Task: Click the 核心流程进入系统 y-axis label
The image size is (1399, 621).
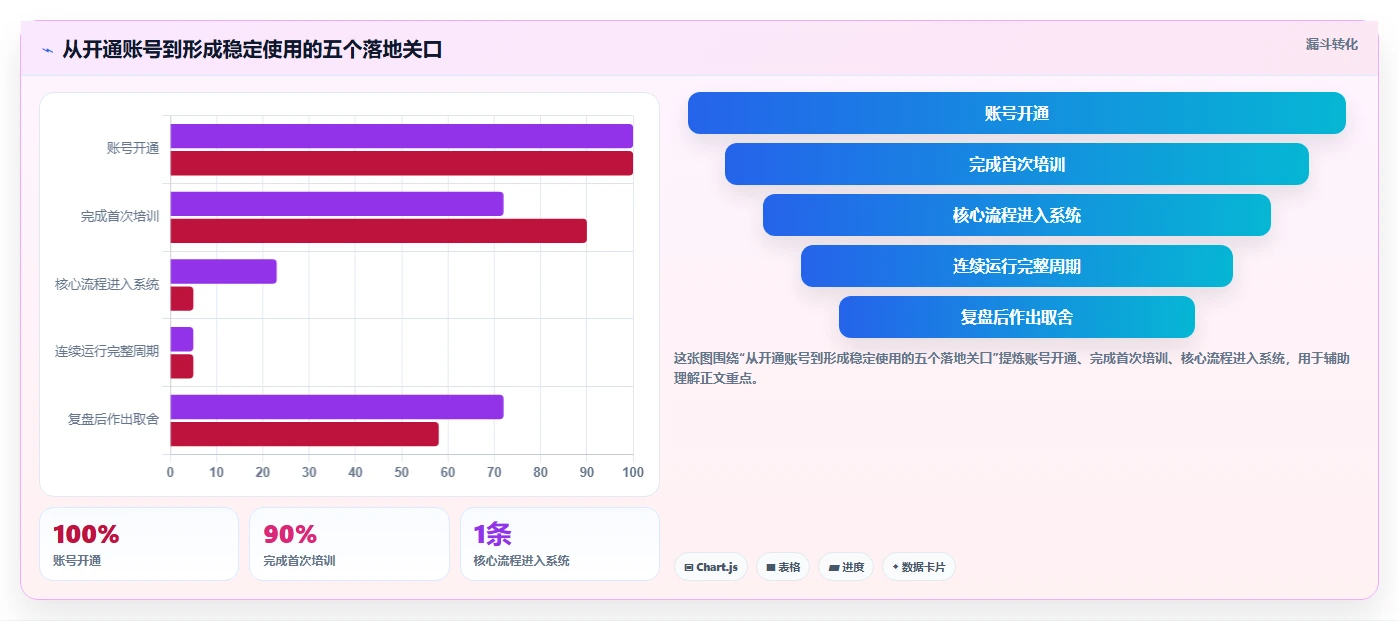Action: click(107, 284)
